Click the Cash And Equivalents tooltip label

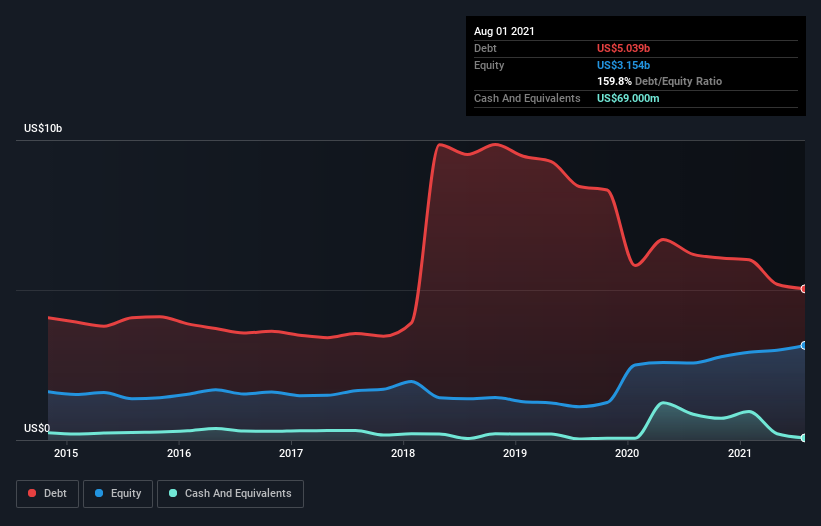tap(527, 98)
